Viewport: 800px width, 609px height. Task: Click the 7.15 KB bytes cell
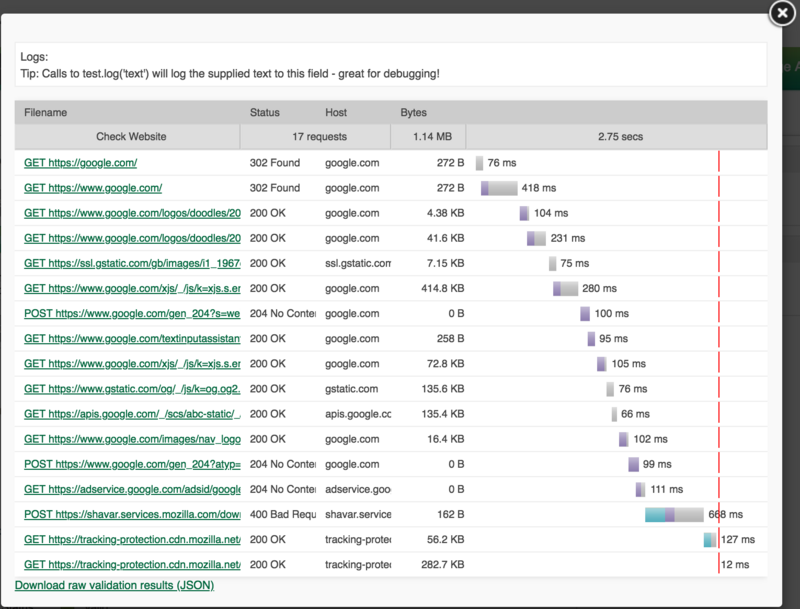445,263
